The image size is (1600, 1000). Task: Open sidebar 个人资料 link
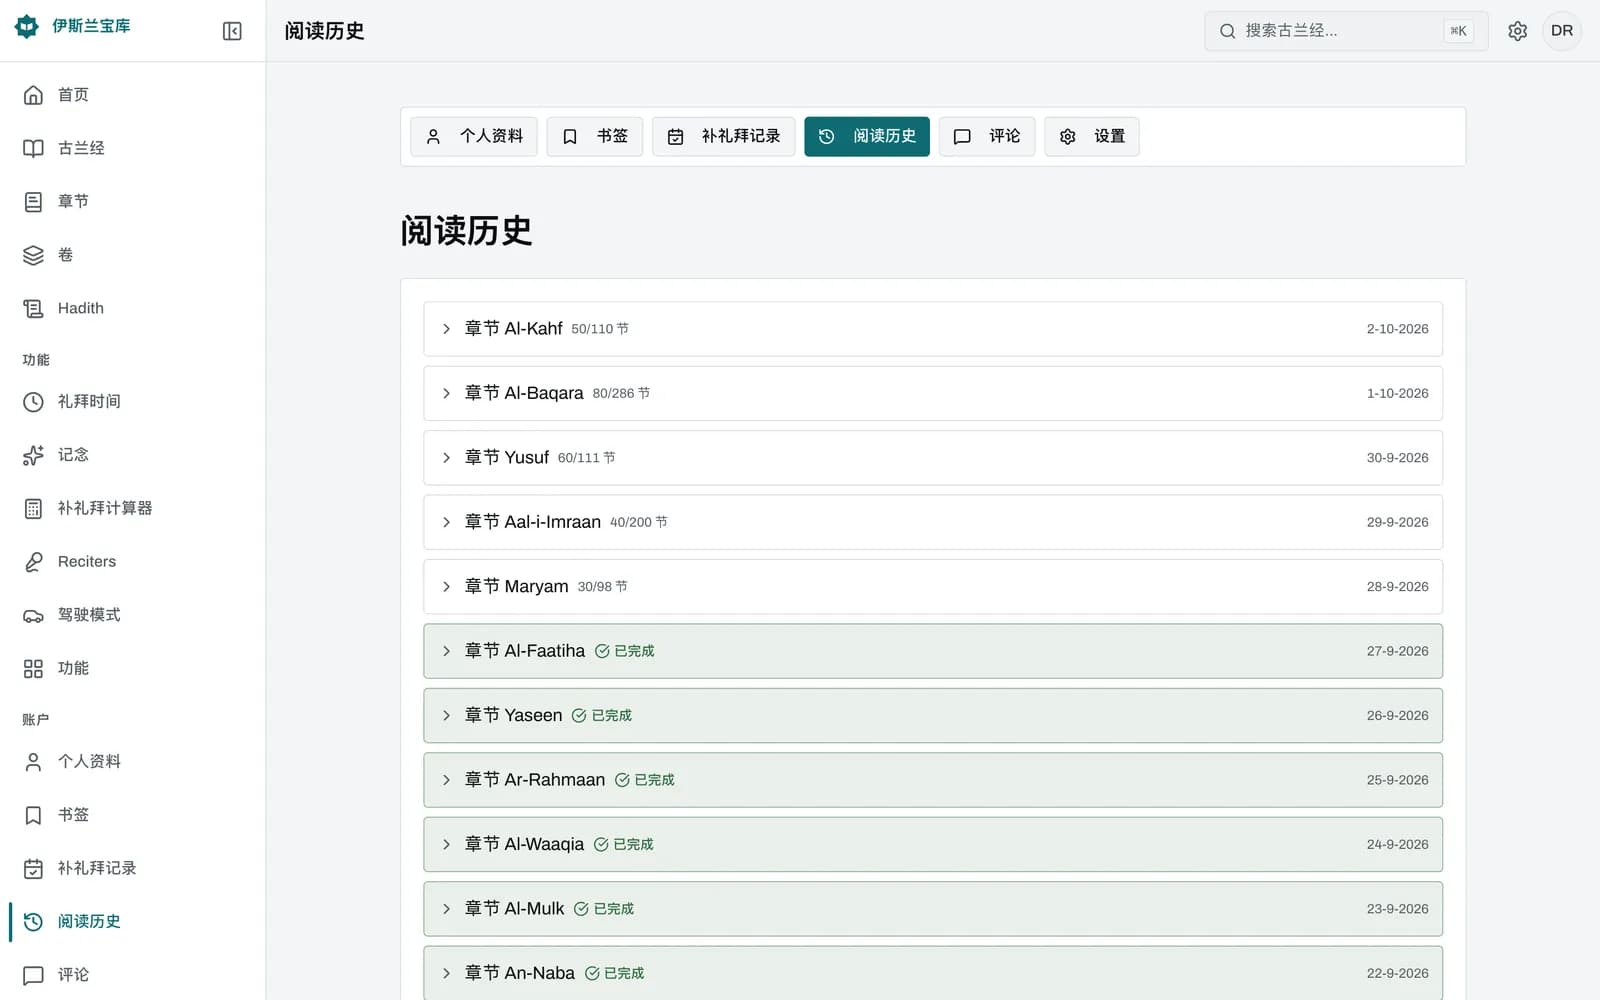click(x=132, y=761)
